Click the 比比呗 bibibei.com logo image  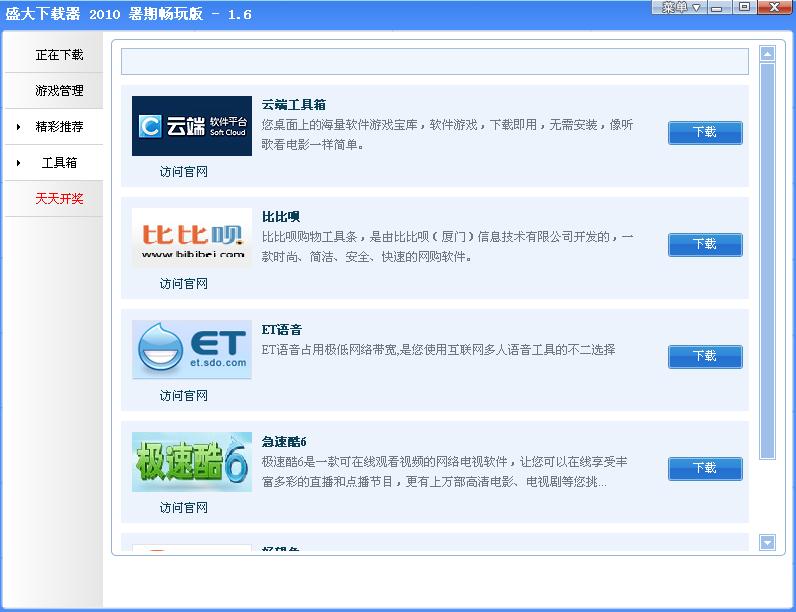(192, 237)
